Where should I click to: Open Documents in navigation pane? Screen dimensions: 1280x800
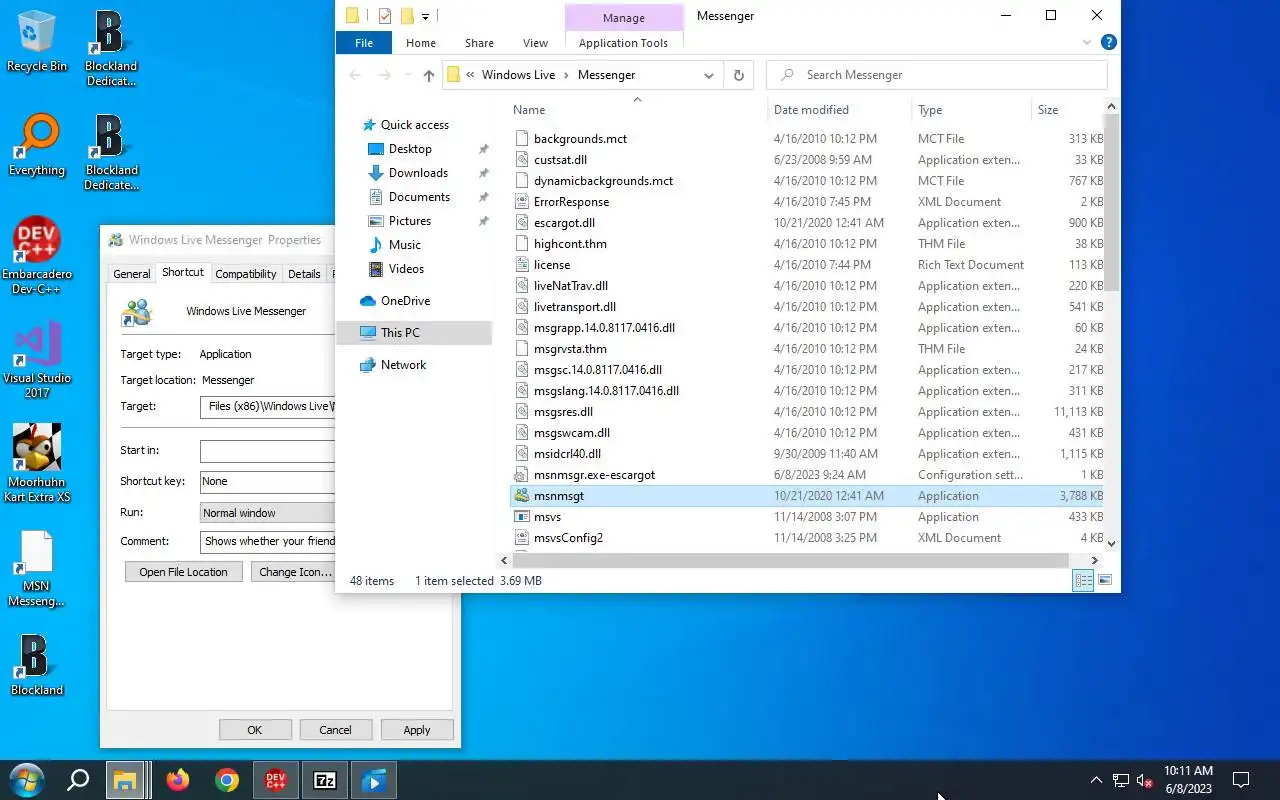[x=419, y=197]
